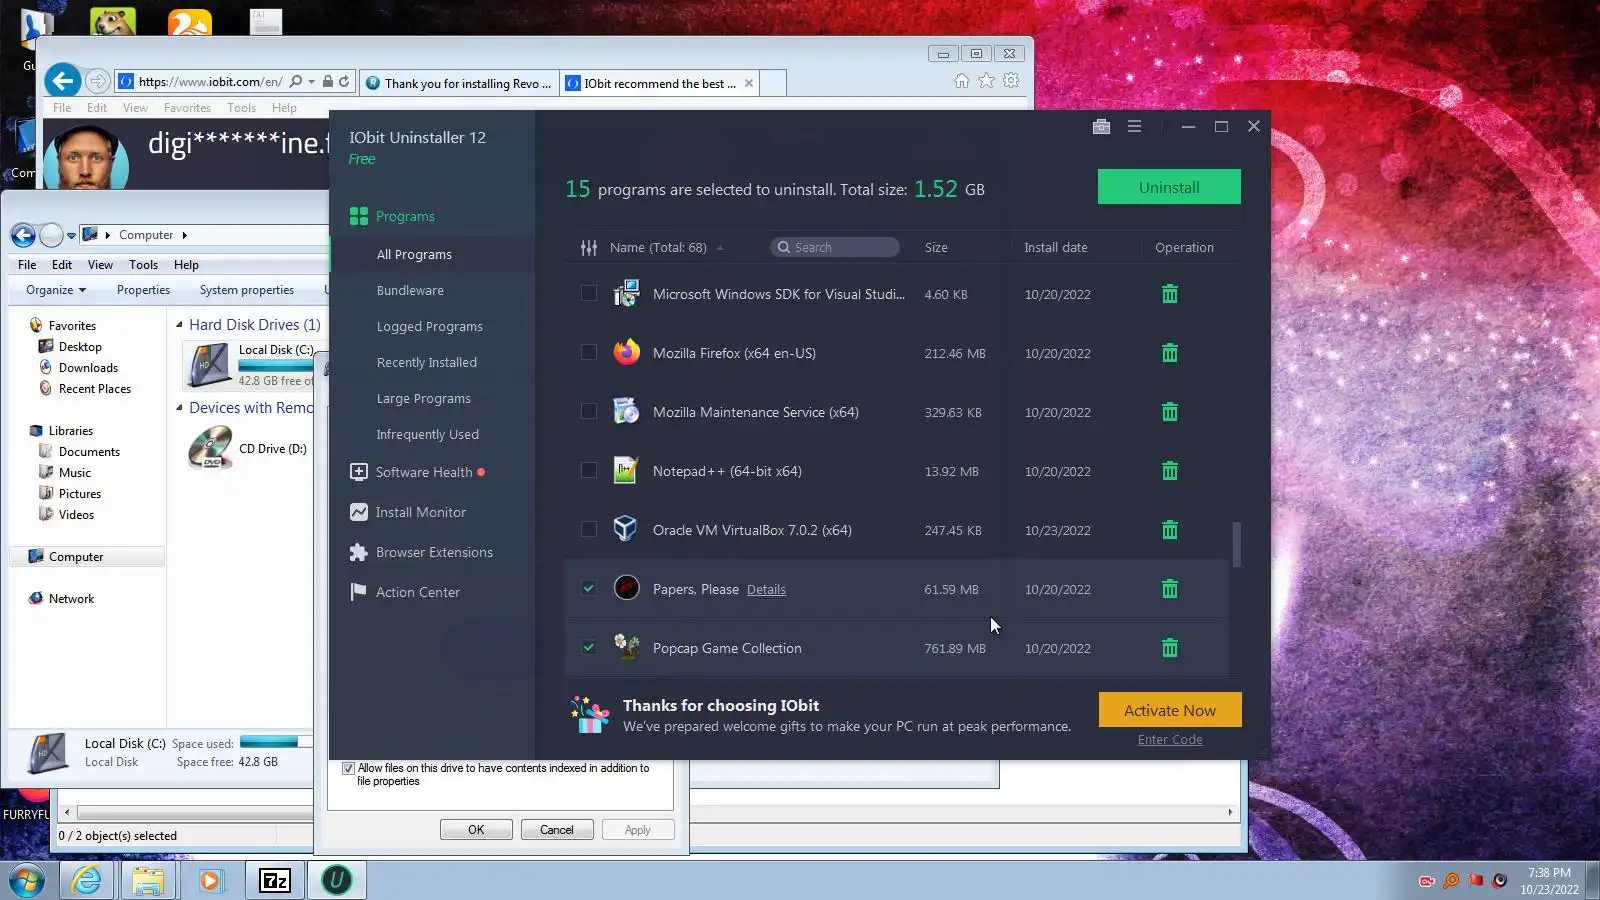Image resolution: width=1600 pixels, height=900 pixels.
Task: Open Logged Programs section
Action: [x=430, y=327]
